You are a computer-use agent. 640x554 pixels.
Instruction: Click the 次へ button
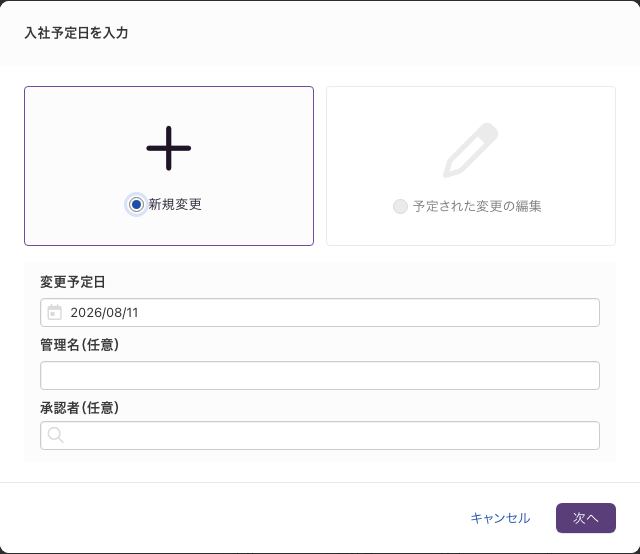pyautogui.click(x=586, y=518)
